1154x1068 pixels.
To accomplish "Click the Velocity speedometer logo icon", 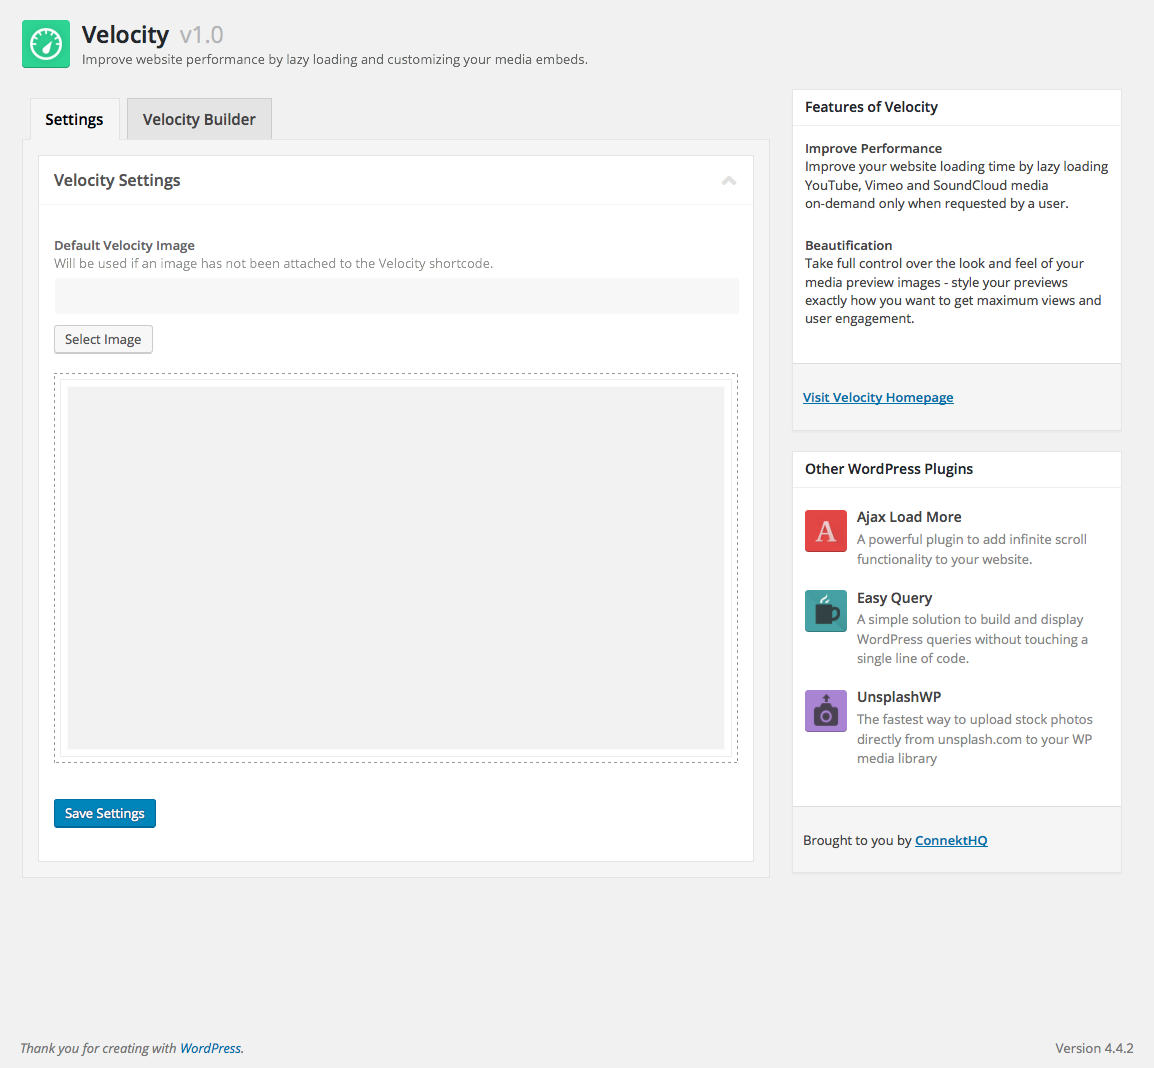I will [46, 44].
